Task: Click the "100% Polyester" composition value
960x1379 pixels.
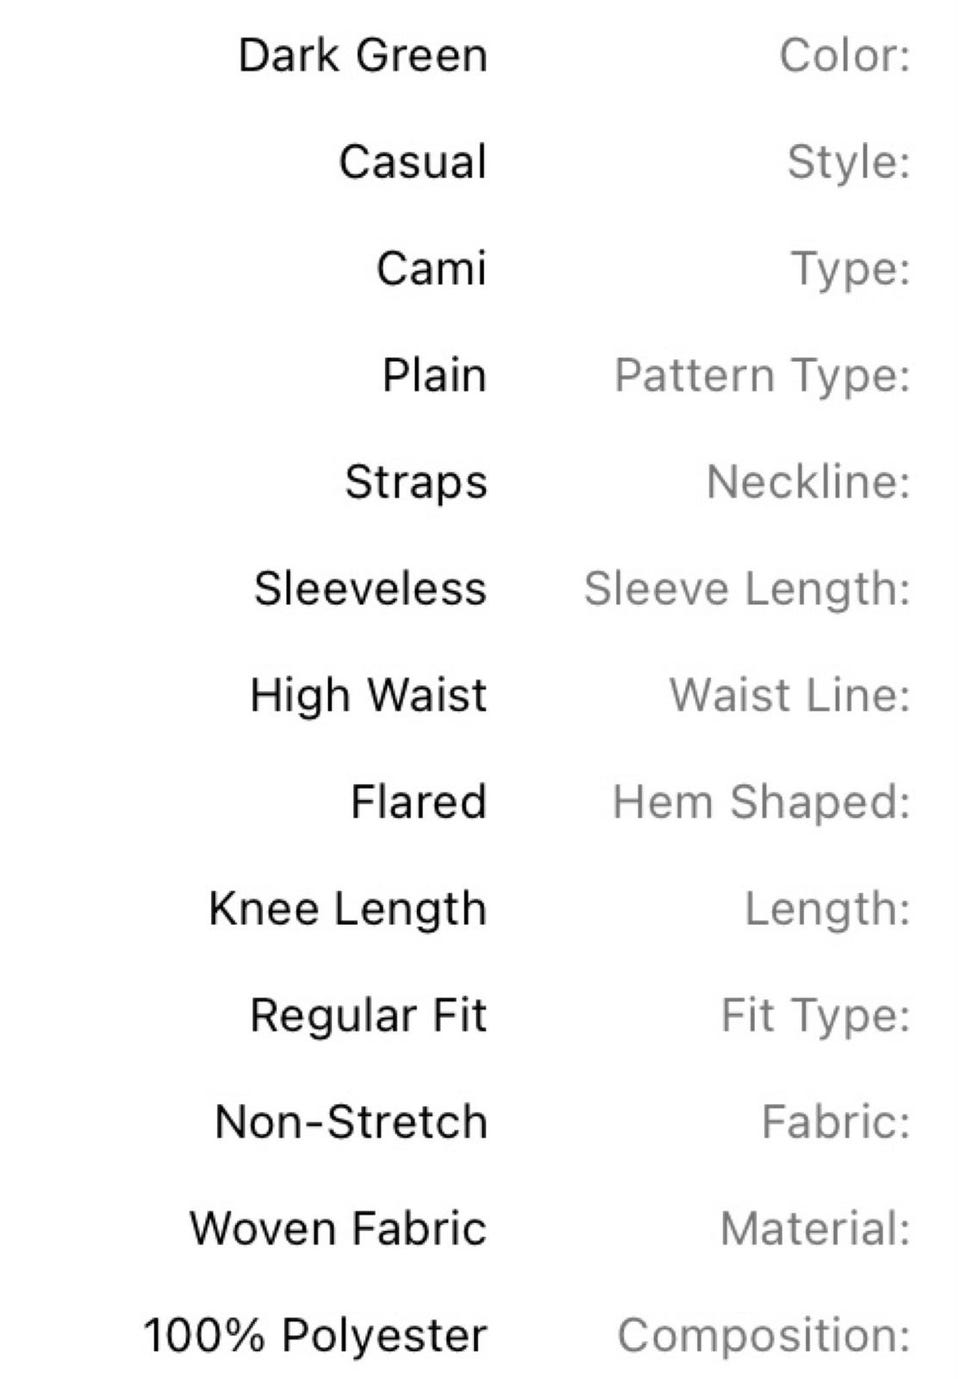Action: [x=315, y=1335]
